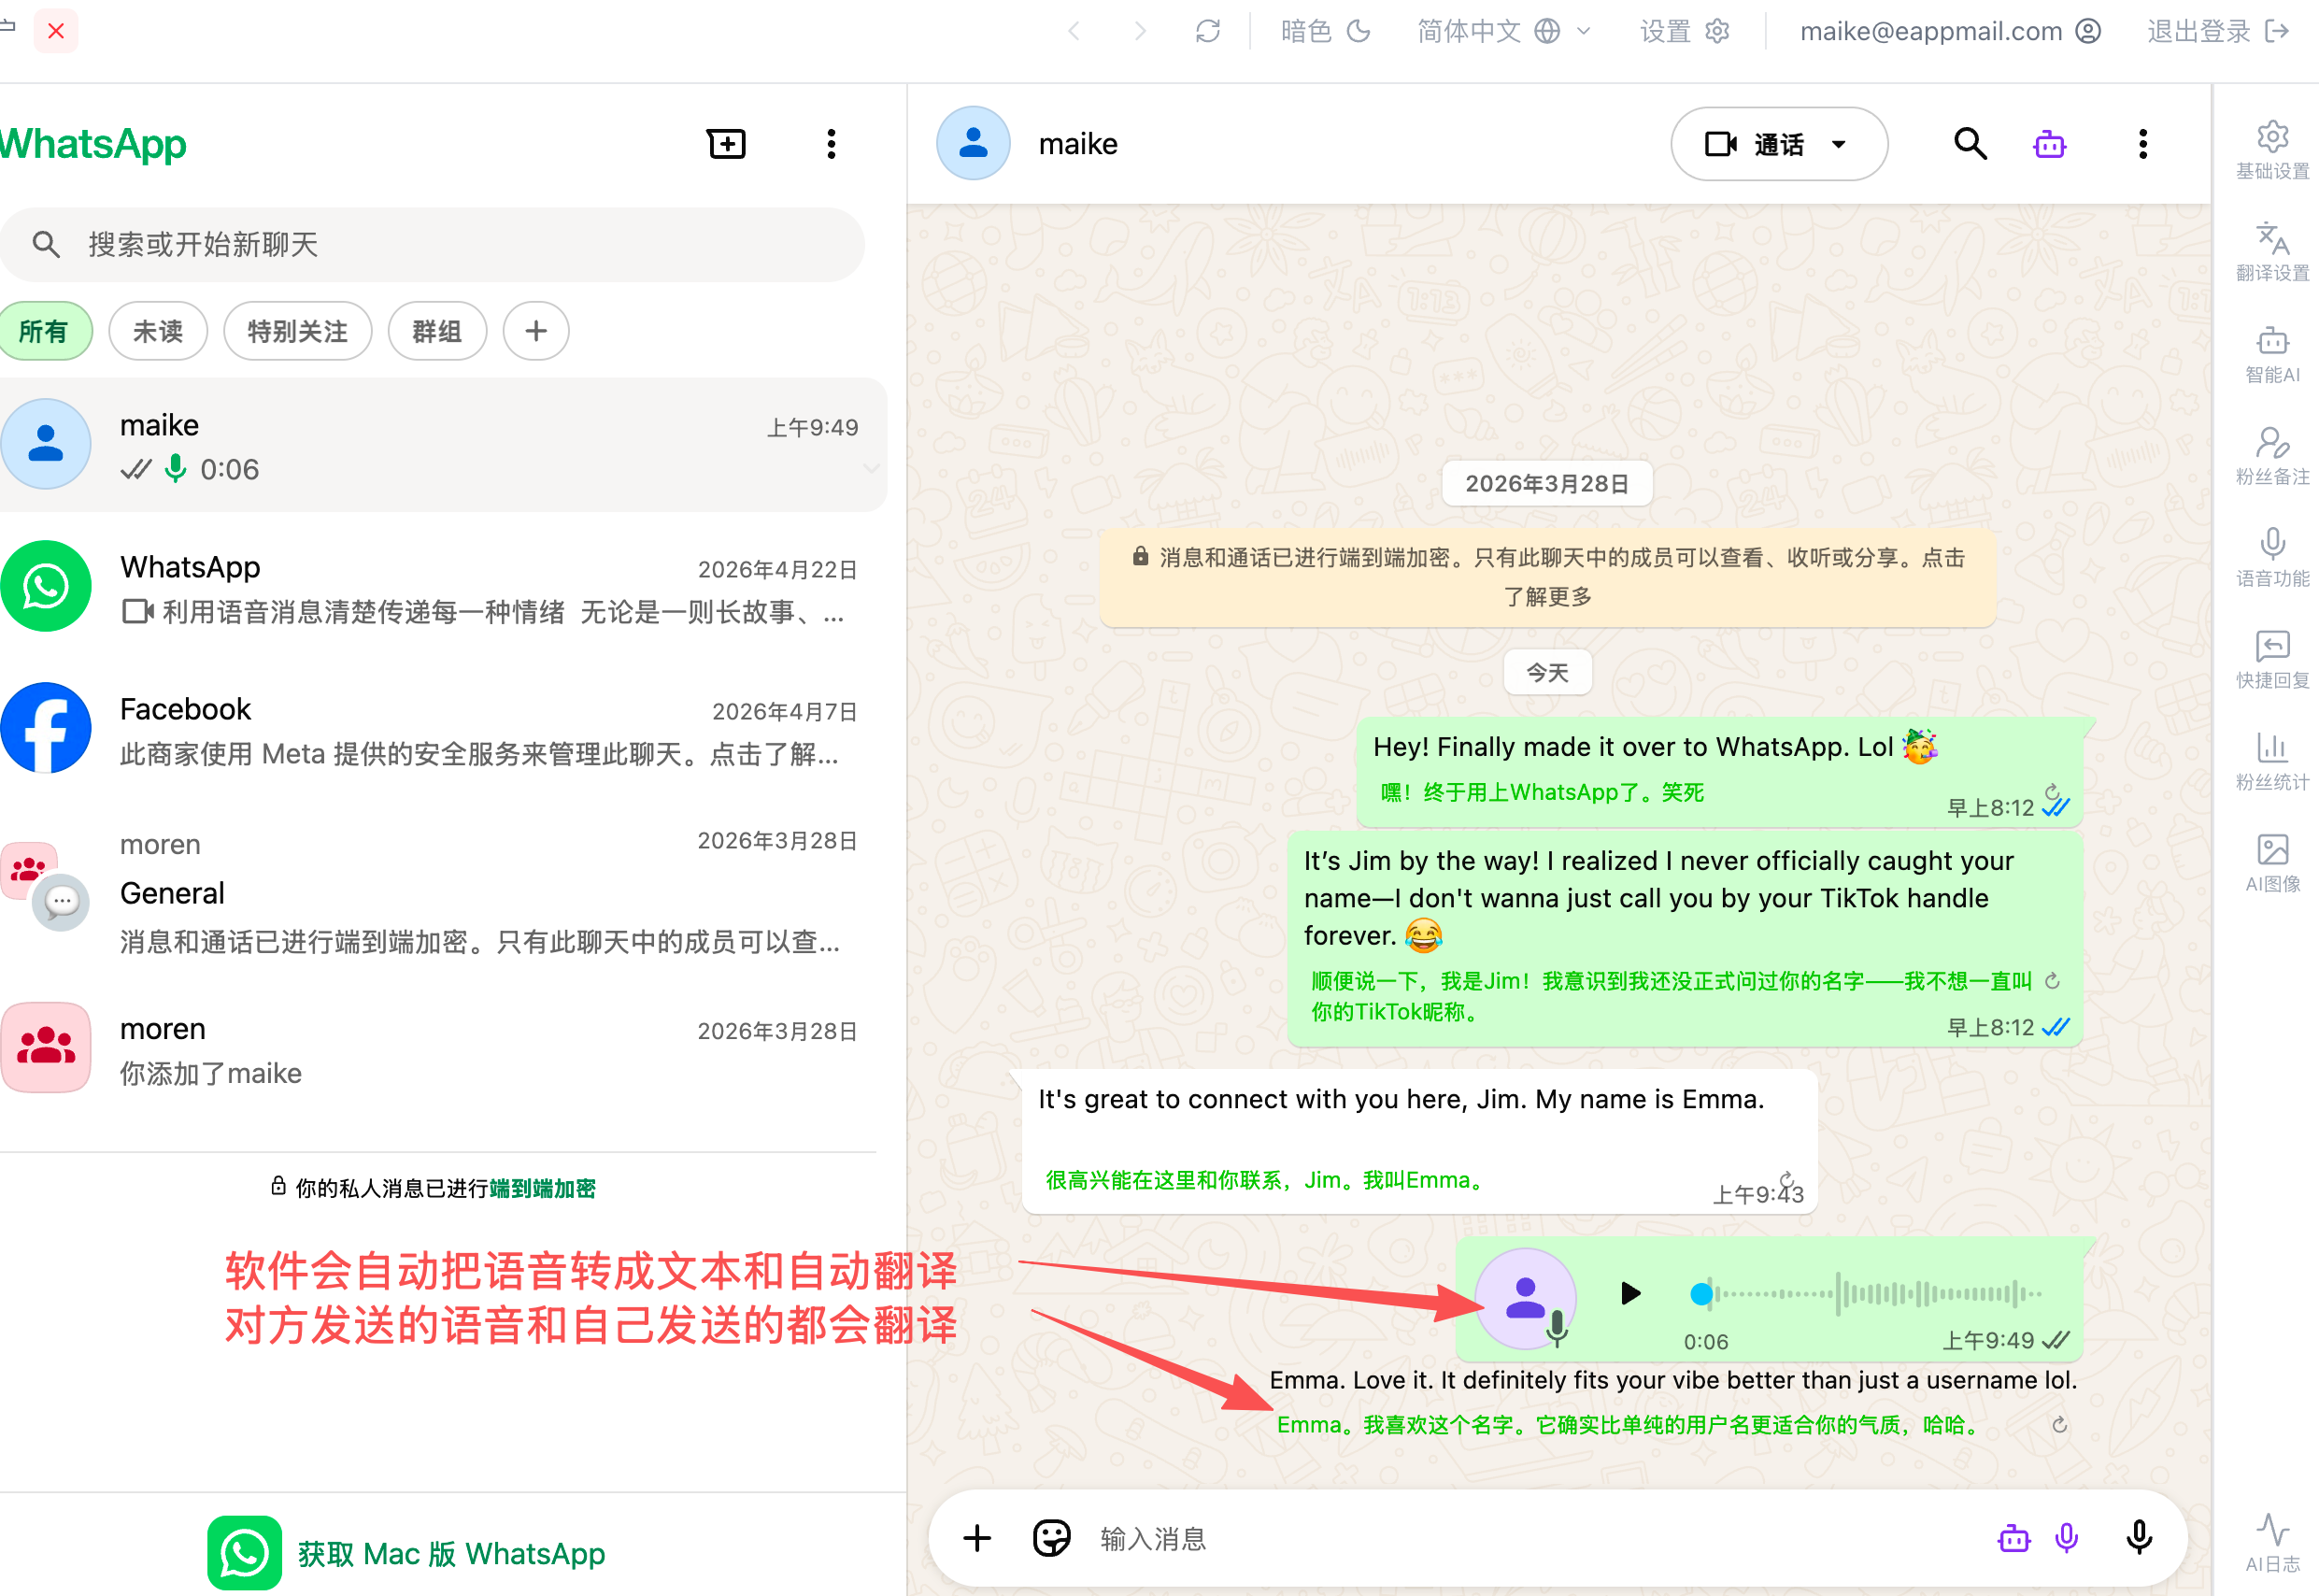Retranslate the Emma voice transcription
Viewport: 2319px width, 1596px height.
point(2059,1425)
